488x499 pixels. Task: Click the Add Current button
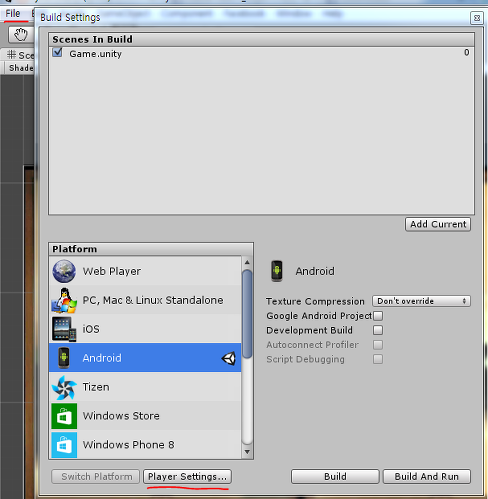tap(438, 224)
